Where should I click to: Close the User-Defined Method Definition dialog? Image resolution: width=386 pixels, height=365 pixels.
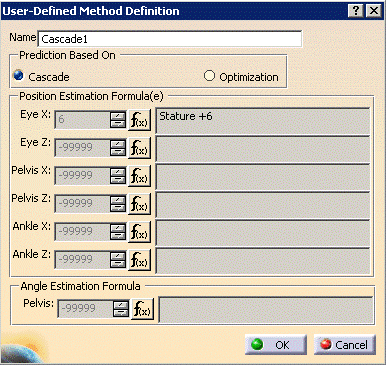click(x=374, y=11)
